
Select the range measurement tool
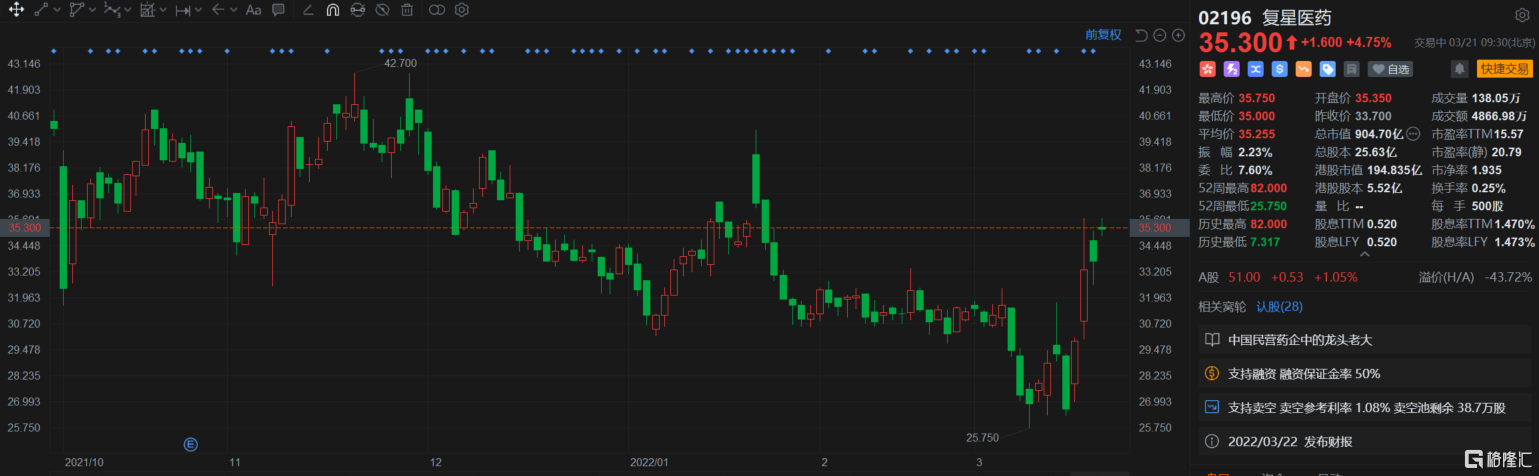pyautogui.click(x=183, y=10)
